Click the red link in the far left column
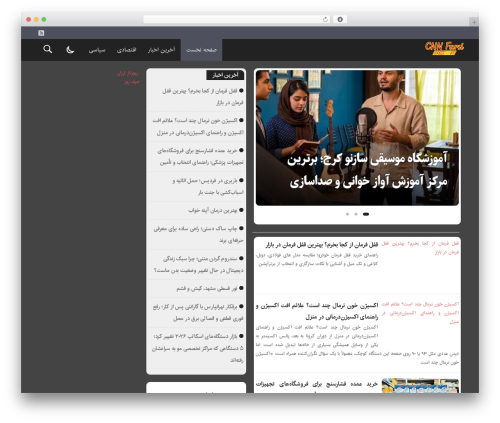This screenshot has width=500, height=423. [128, 77]
